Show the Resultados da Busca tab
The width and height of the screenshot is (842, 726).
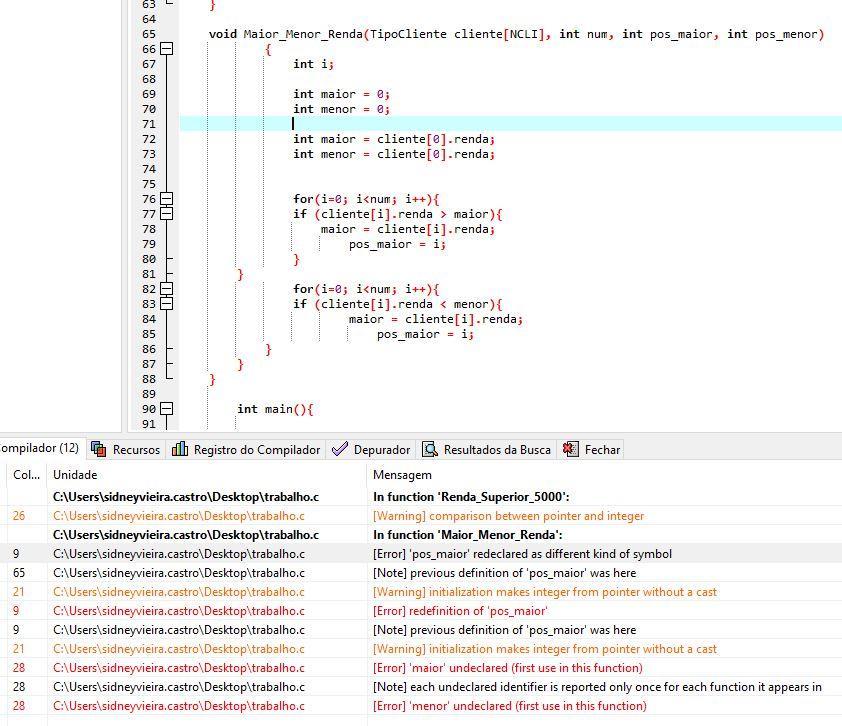click(x=487, y=449)
